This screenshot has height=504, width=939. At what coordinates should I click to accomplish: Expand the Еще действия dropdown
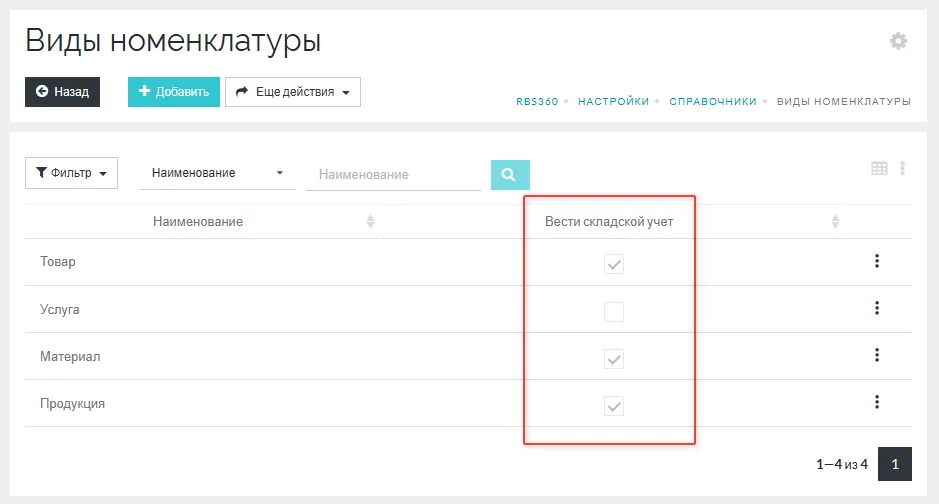pos(292,92)
